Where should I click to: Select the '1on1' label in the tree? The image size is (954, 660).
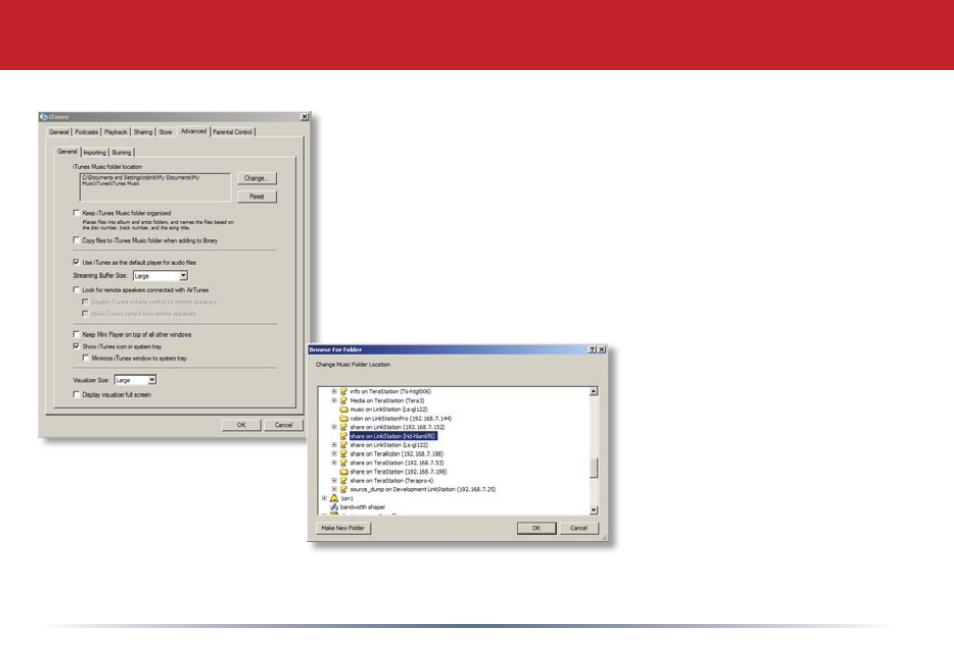point(347,498)
